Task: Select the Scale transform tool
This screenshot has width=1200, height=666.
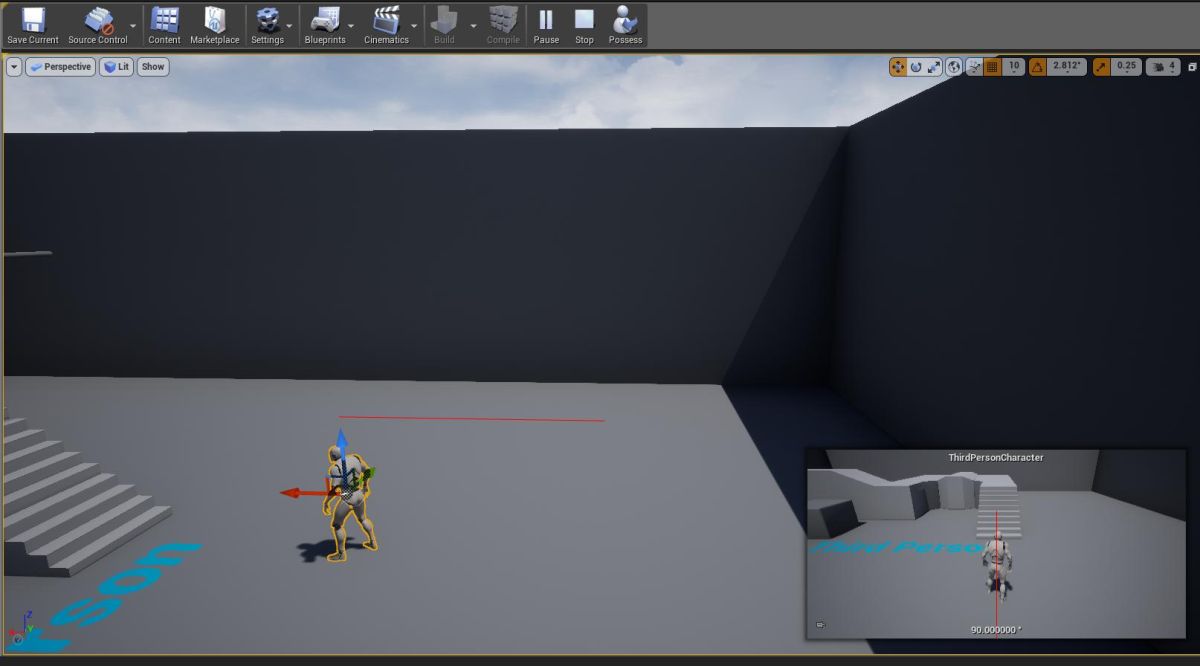Action: pyautogui.click(x=934, y=67)
